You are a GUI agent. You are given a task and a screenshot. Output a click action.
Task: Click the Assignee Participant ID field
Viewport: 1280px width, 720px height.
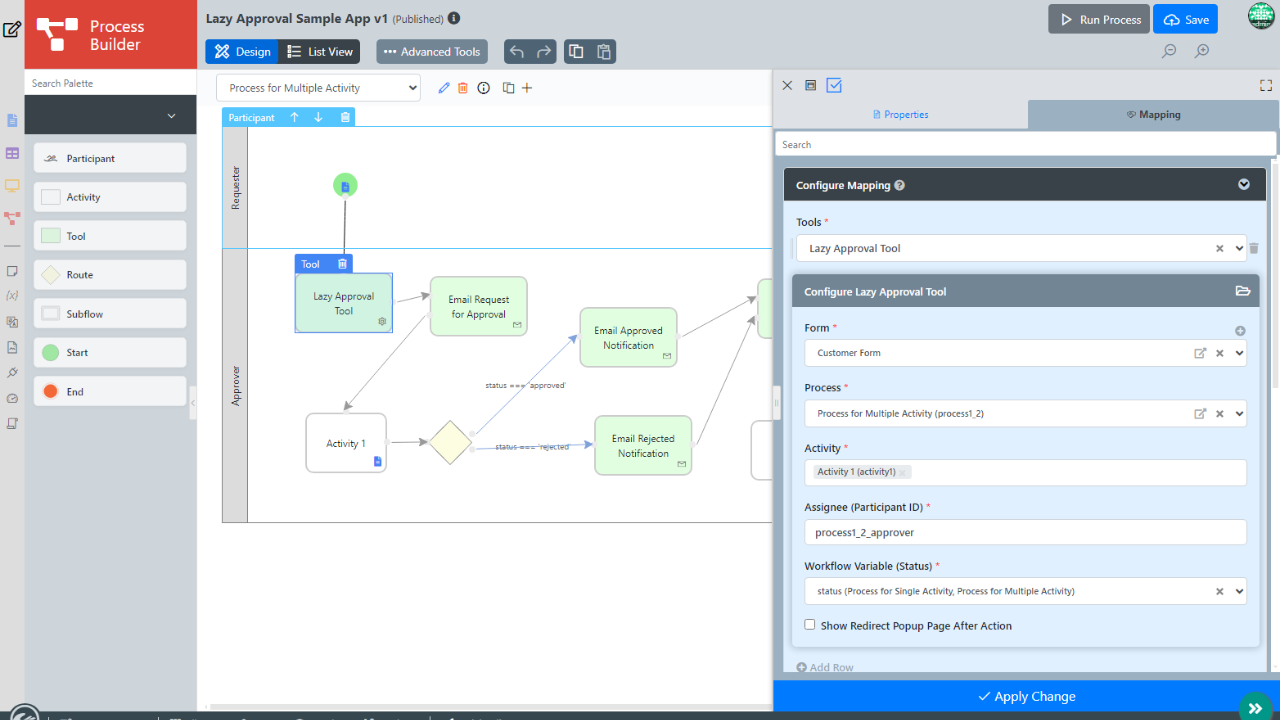tap(1024, 532)
